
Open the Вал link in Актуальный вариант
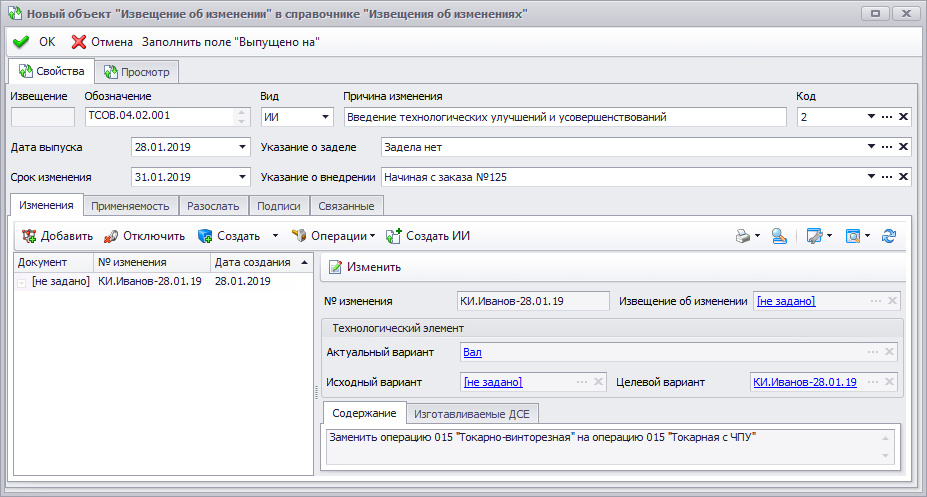pyautogui.click(x=472, y=352)
